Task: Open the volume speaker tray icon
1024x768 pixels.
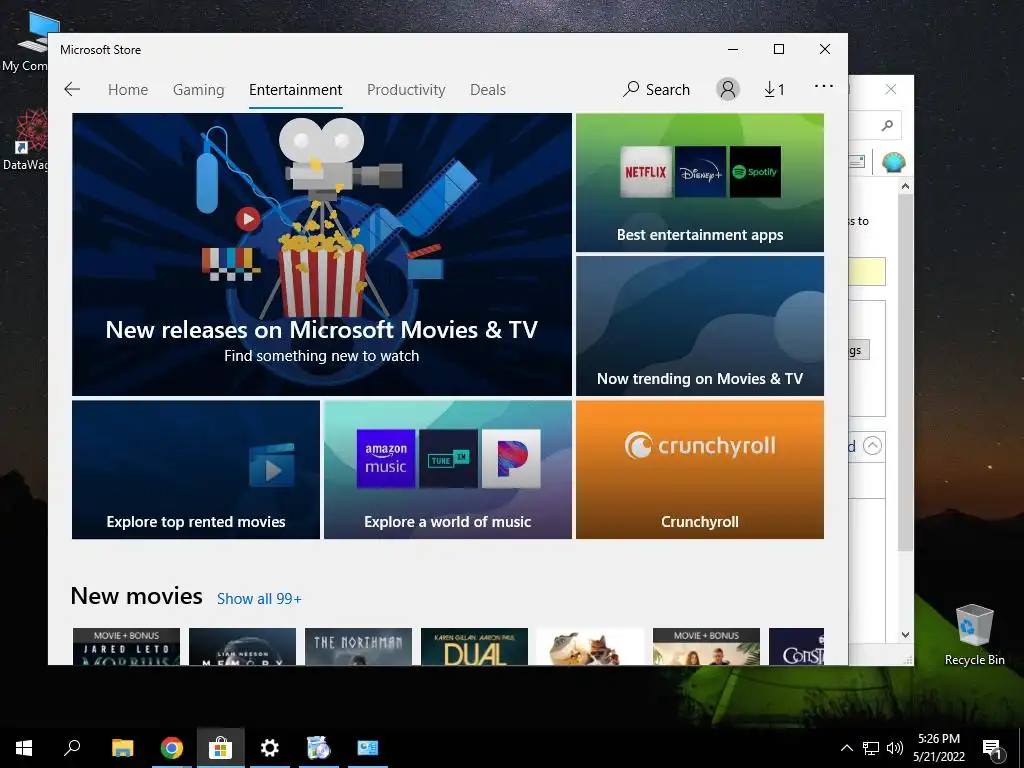Action: coord(895,748)
